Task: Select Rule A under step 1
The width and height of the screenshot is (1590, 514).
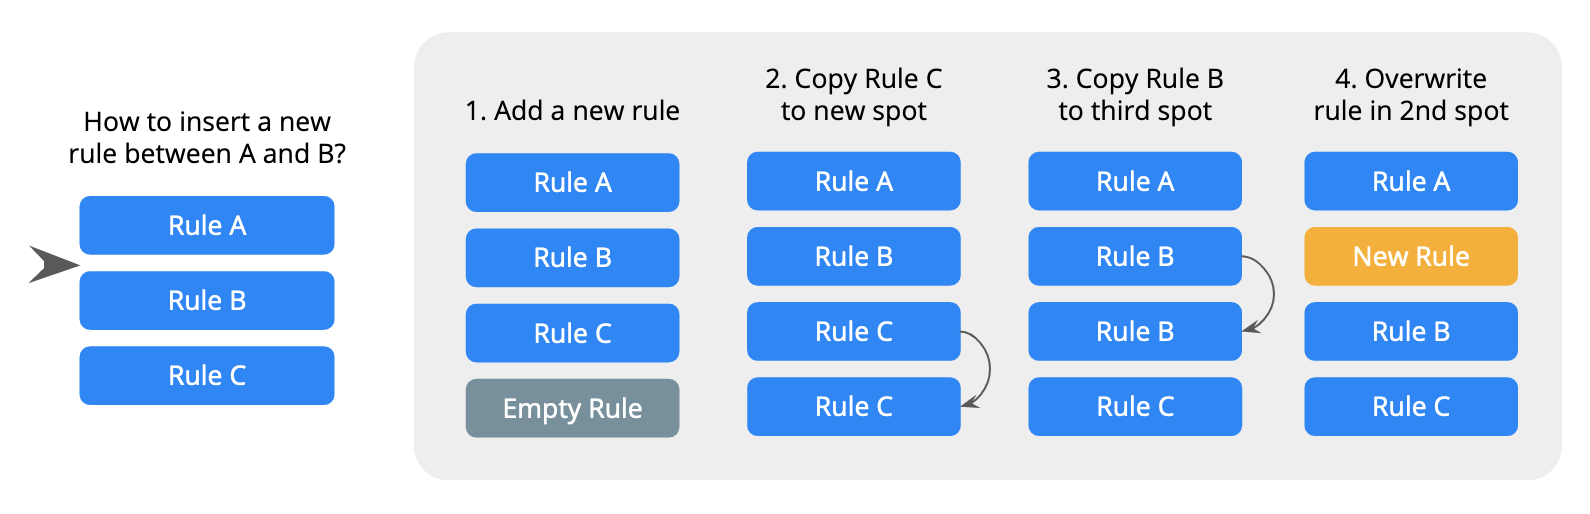Action: (x=572, y=183)
